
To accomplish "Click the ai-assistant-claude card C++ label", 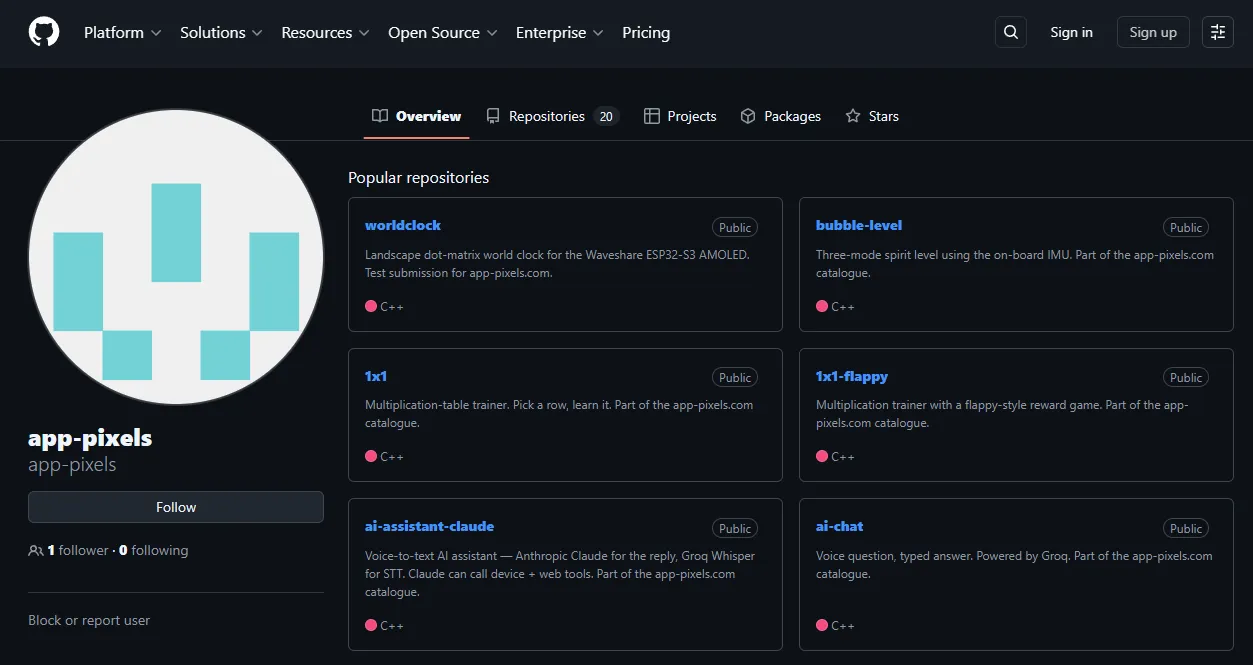I will coord(392,625).
